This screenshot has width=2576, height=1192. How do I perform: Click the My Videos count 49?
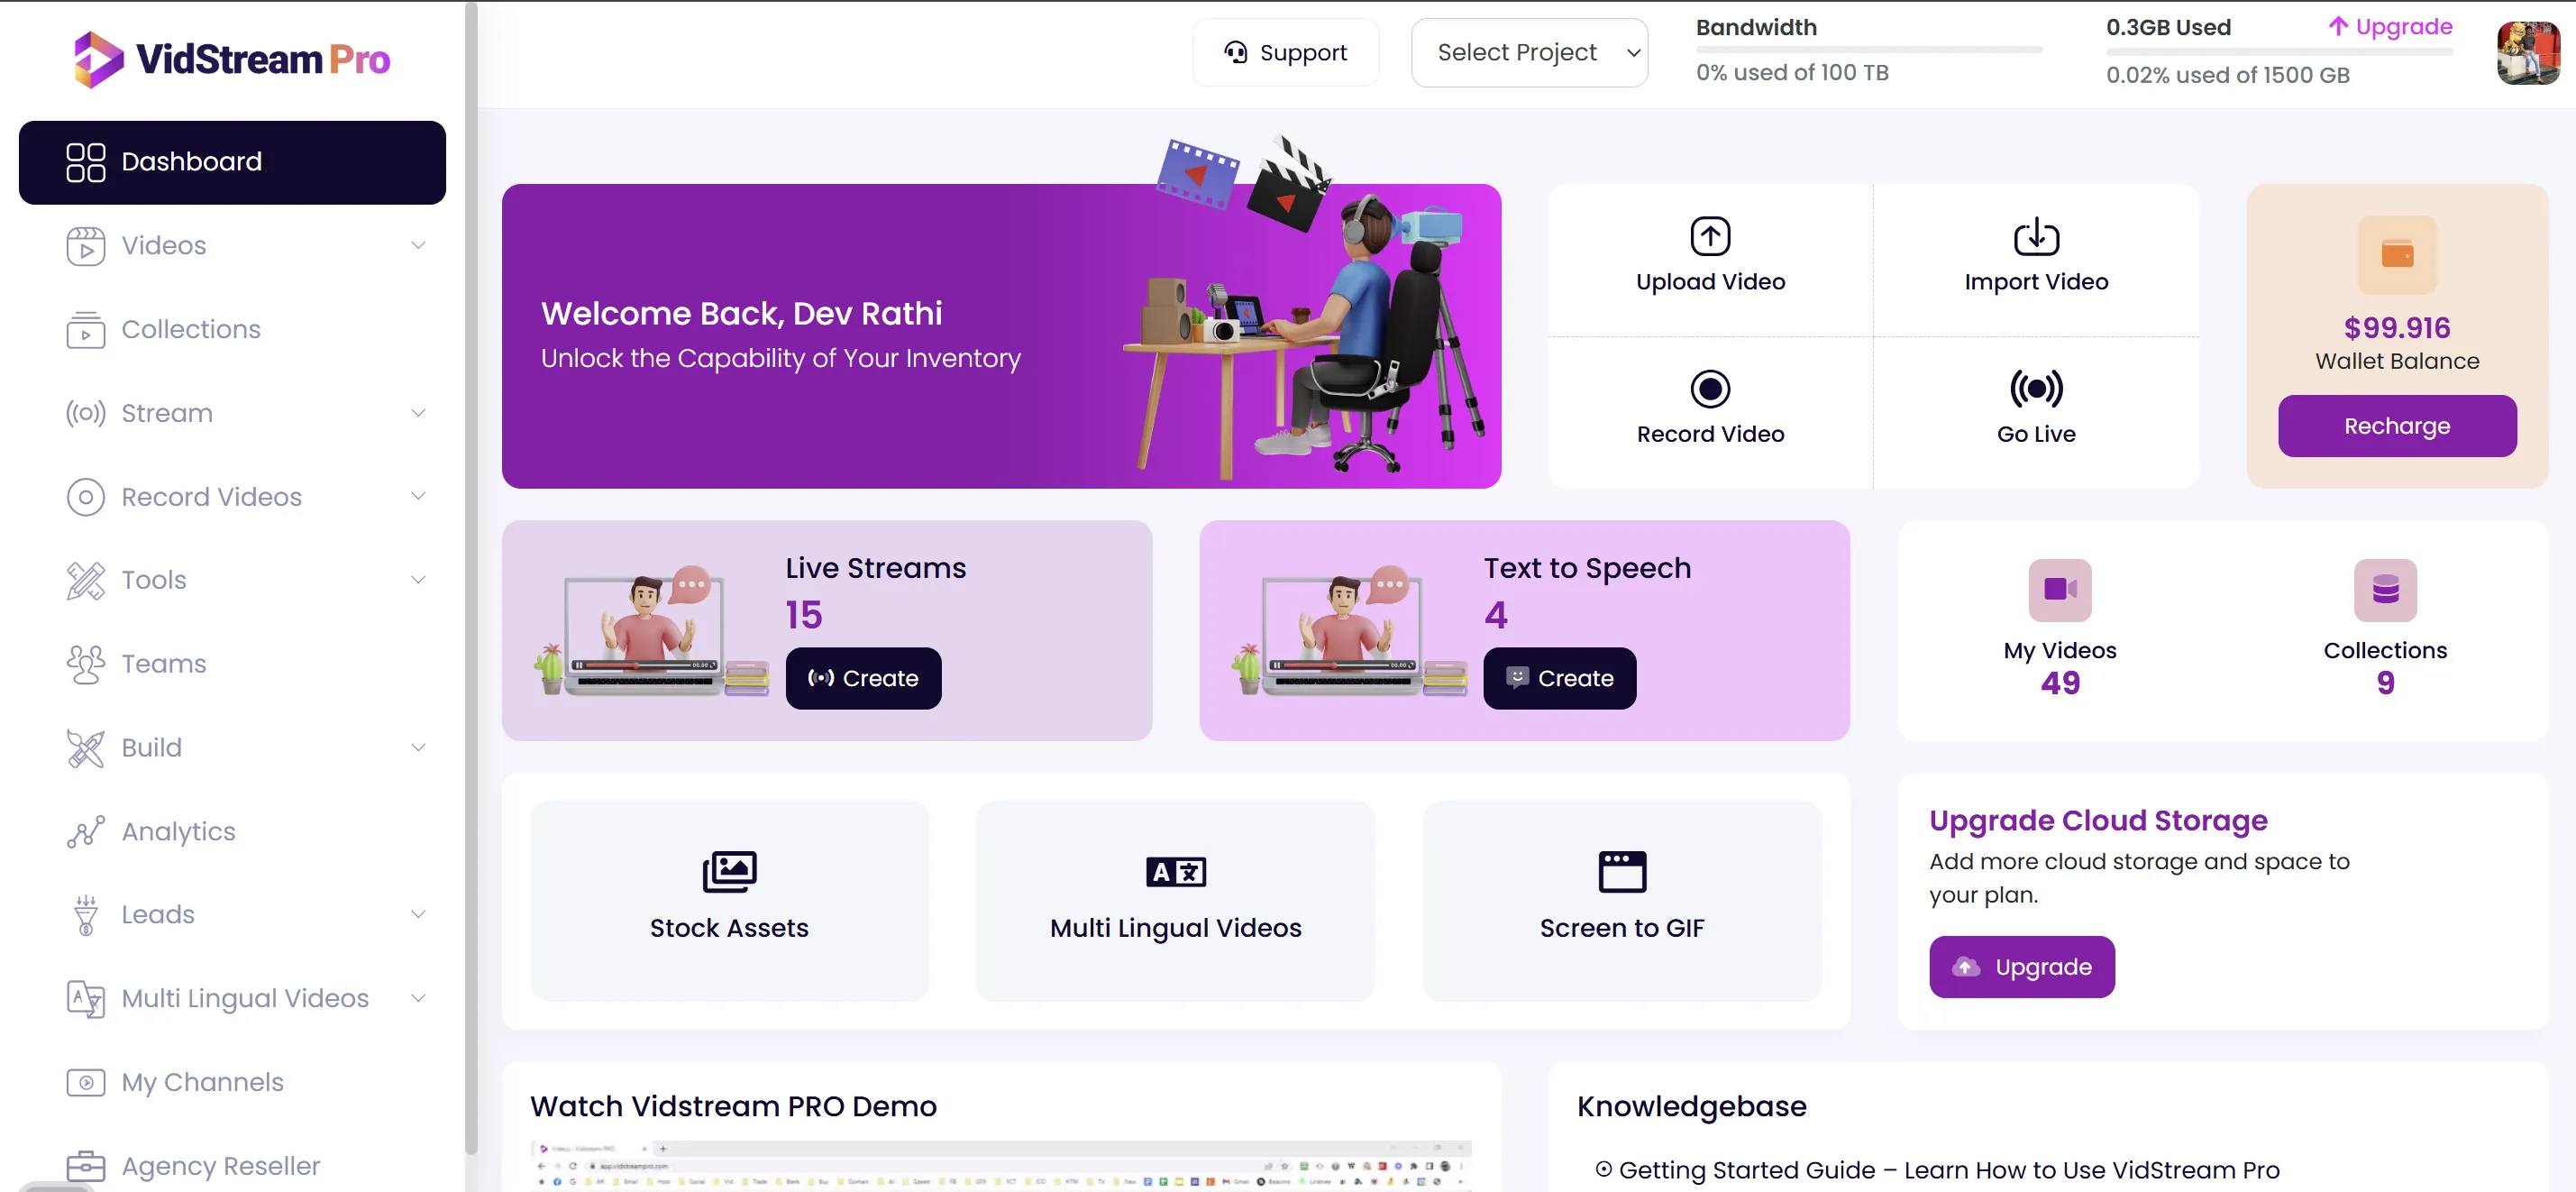coord(2060,683)
